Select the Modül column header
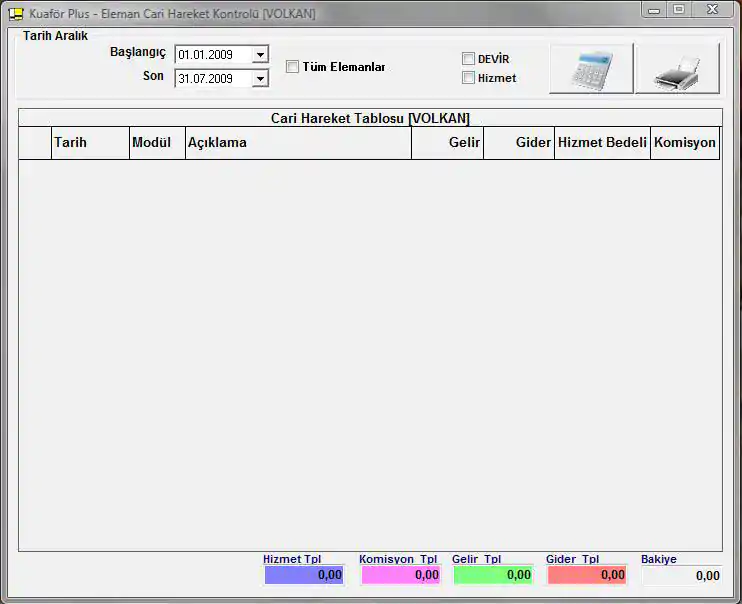Image resolution: width=742 pixels, height=604 pixels. [157, 143]
